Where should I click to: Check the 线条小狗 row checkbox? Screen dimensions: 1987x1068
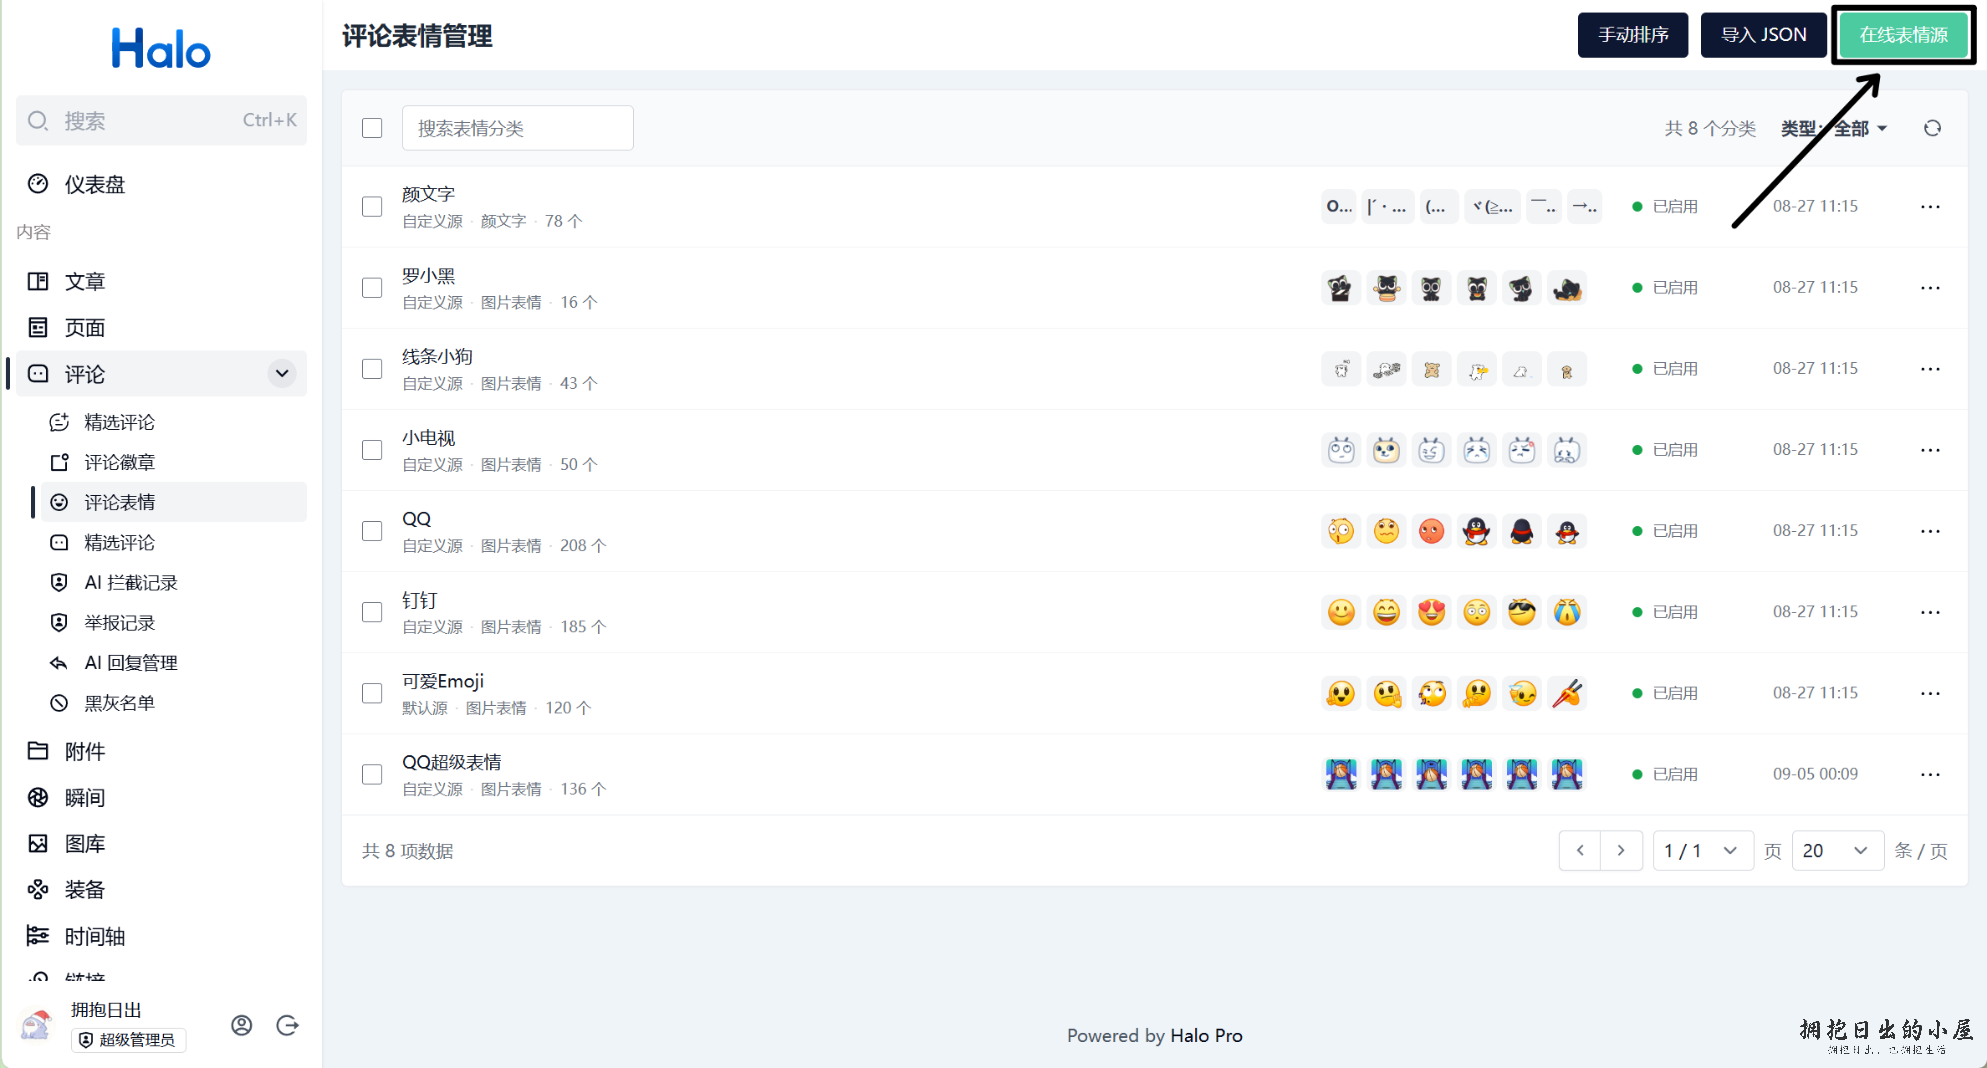[x=372, y=369]
